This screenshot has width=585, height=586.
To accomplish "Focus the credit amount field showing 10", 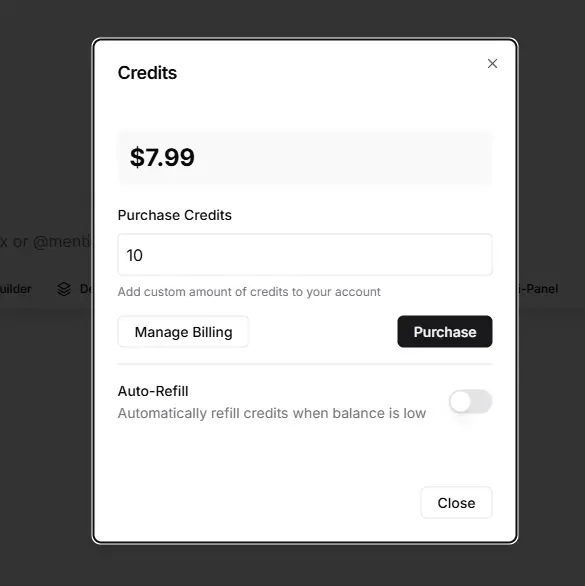I will pyautogui.click(x=305, y=255).
